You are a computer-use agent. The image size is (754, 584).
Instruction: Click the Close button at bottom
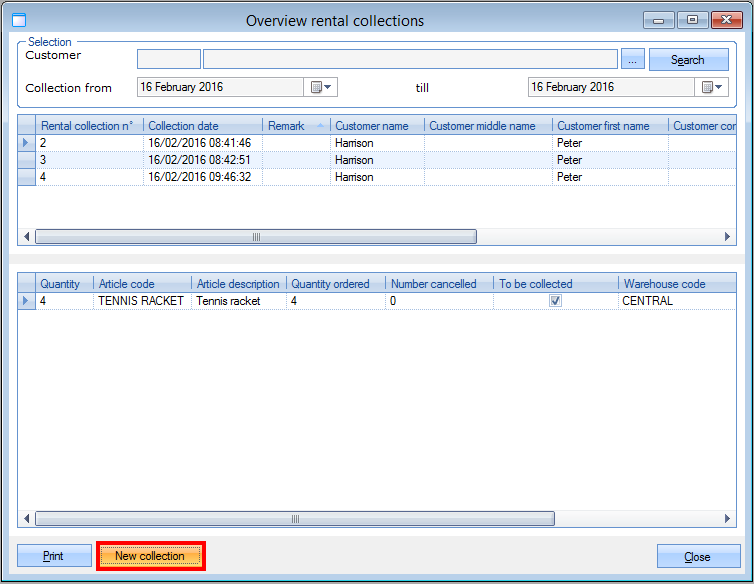[x=697, y=556]
